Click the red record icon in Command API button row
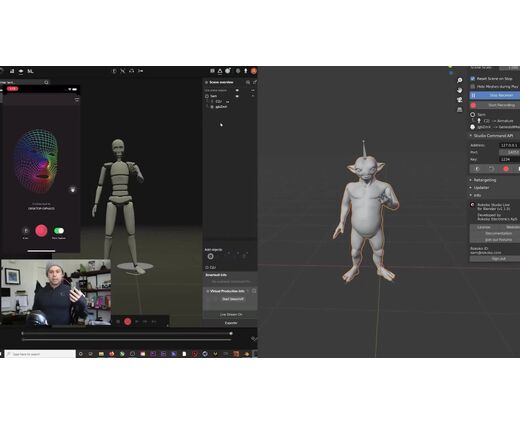This screenshot has height=425, width=520. click(506, 169)
